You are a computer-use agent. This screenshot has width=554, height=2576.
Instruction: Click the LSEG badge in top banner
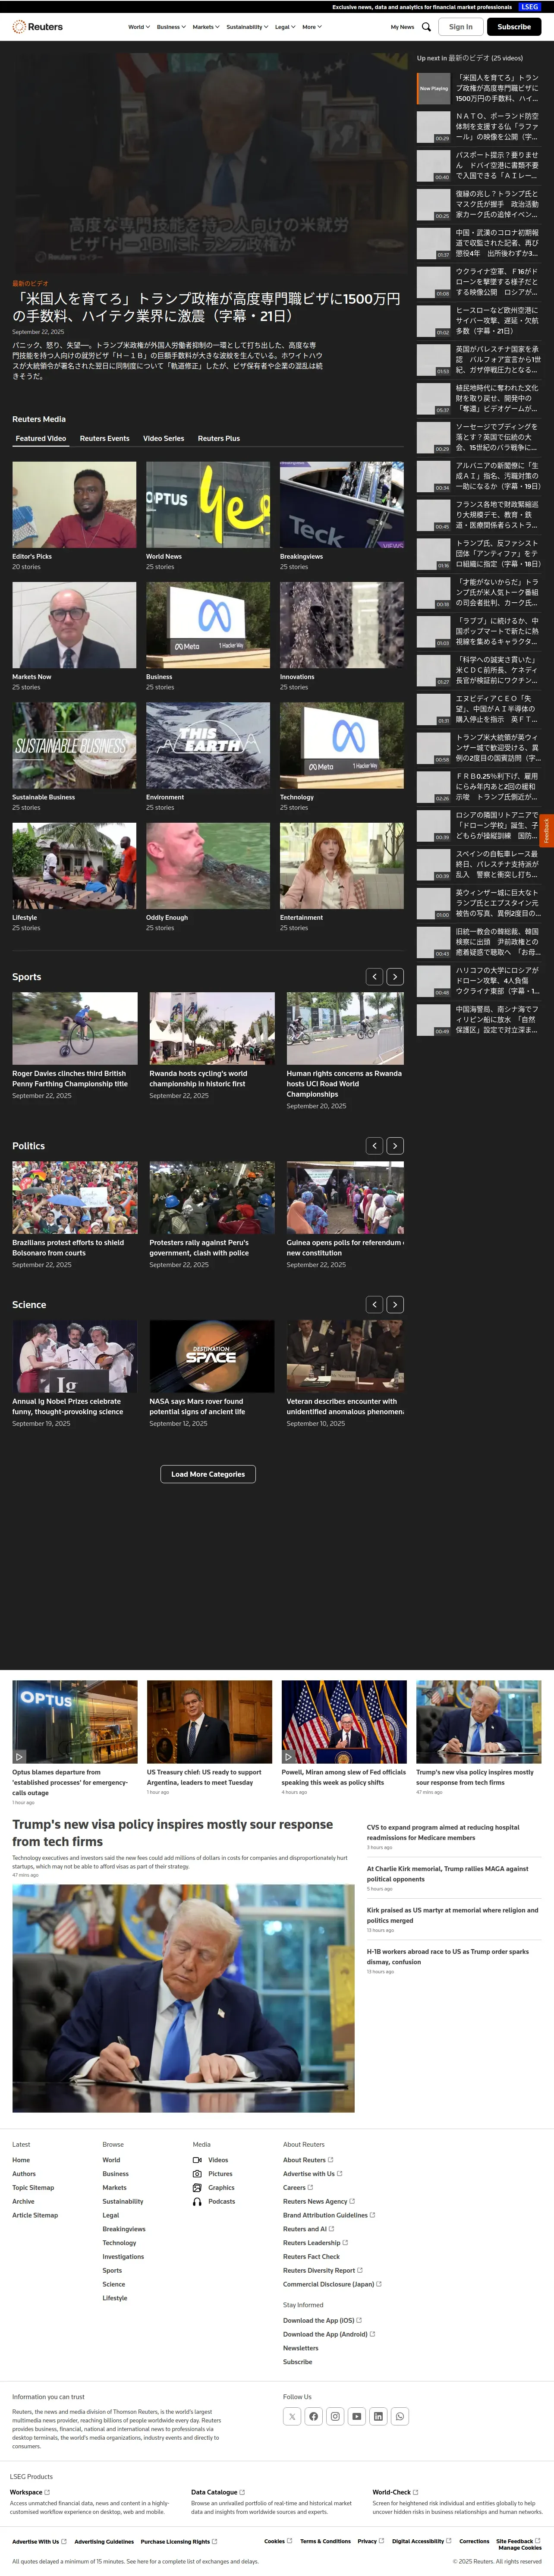click(x=530, y=7)
